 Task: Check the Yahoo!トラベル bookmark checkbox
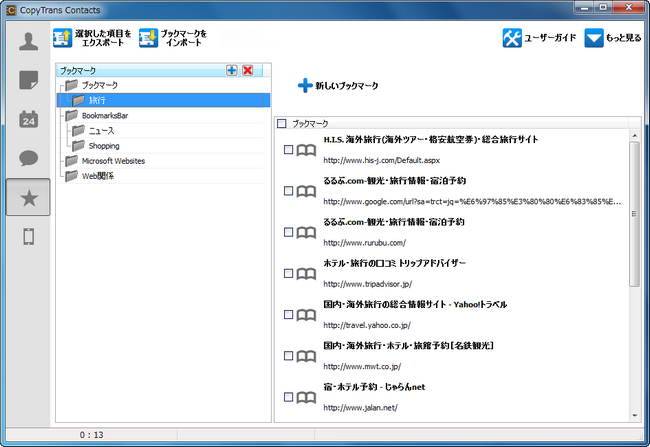(x=289, y=314)
